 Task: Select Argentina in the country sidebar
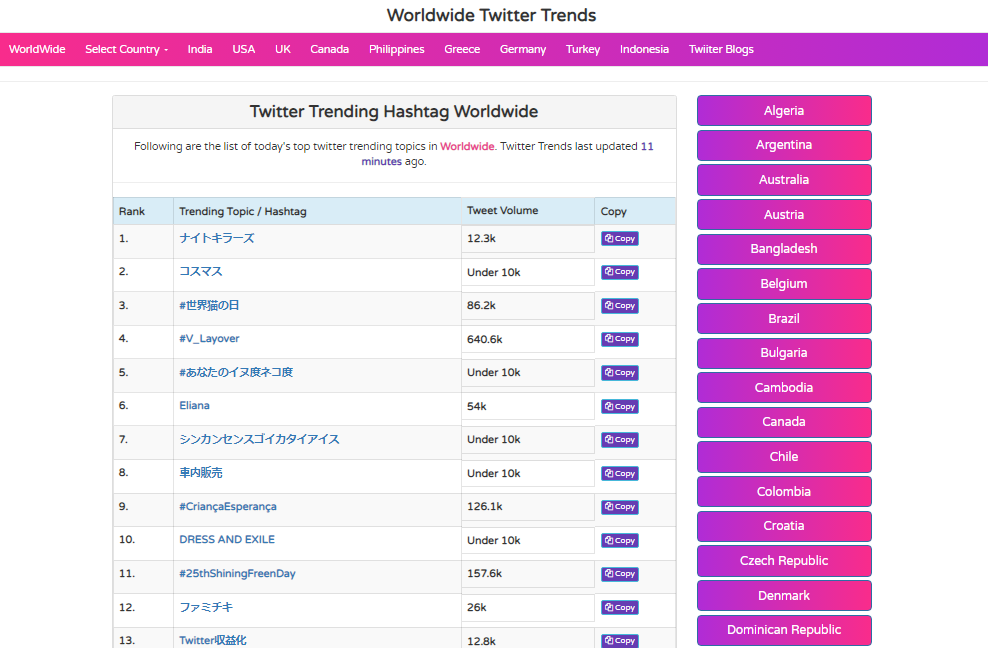(x=784, y=145)
